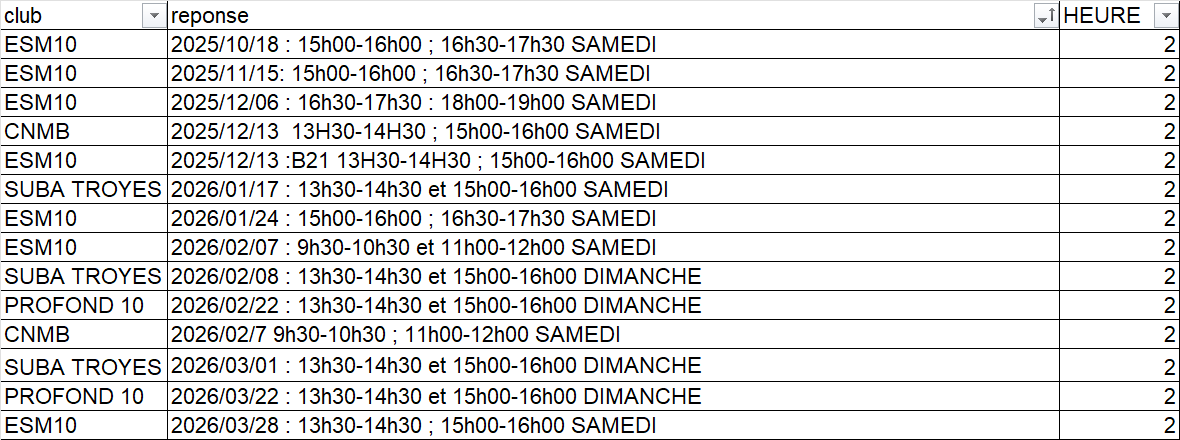1180x440 pixels.
Task: Click the reponse cell containing B21
Action: [438, 161]
